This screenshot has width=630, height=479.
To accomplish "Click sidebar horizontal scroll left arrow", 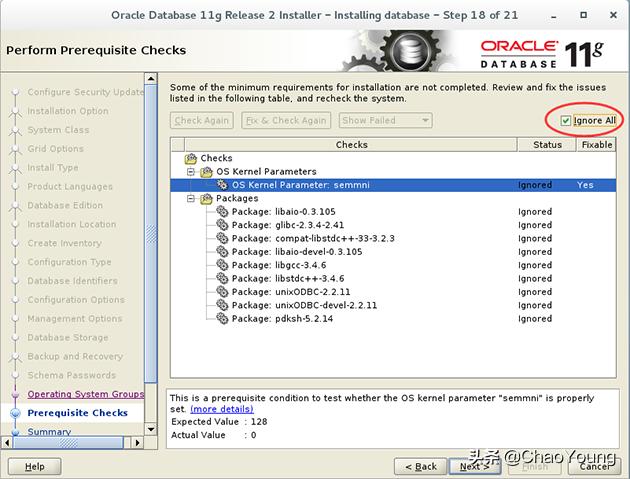I will [6, 442].
